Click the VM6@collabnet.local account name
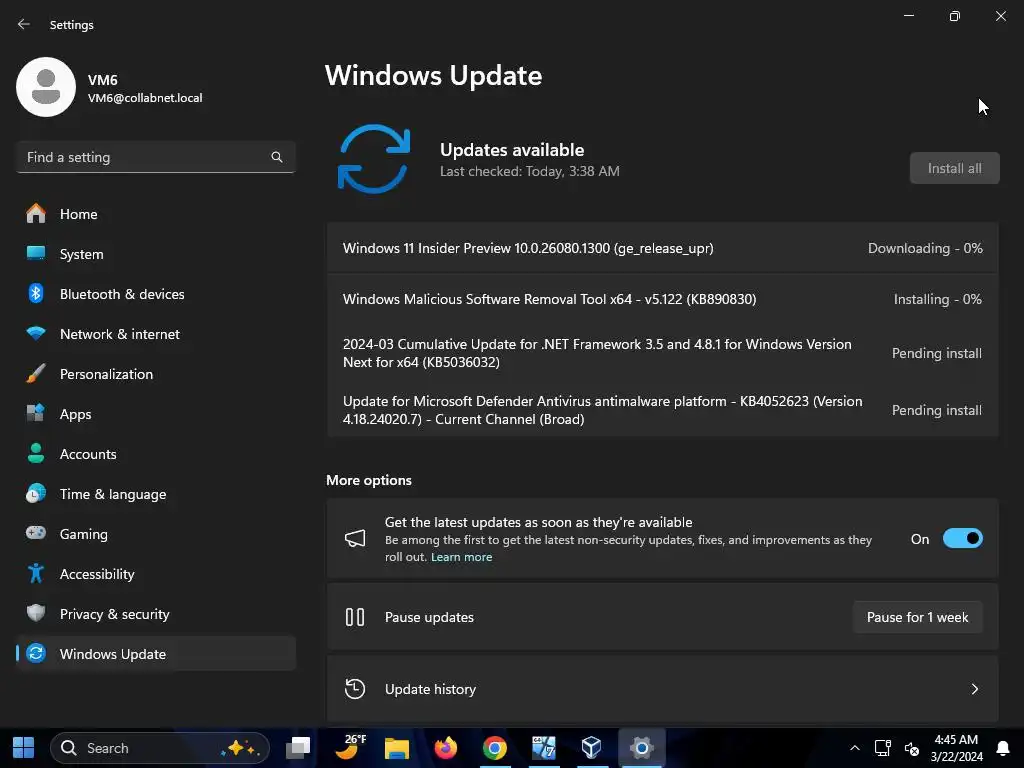The height and width of the screenshot is (768, 1024). pyautogui.click(x=145, y=98)
